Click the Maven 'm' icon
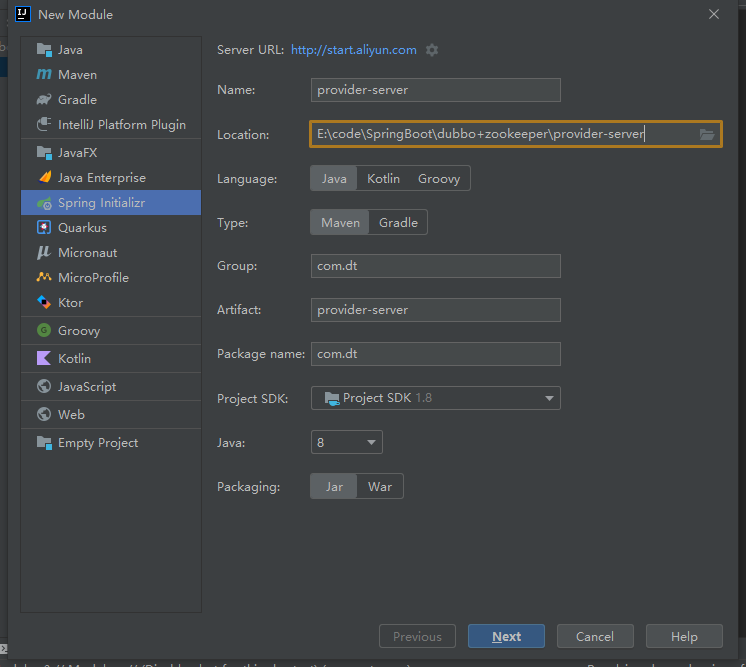The width and height of the screenshot is (746, 667). 44,74
